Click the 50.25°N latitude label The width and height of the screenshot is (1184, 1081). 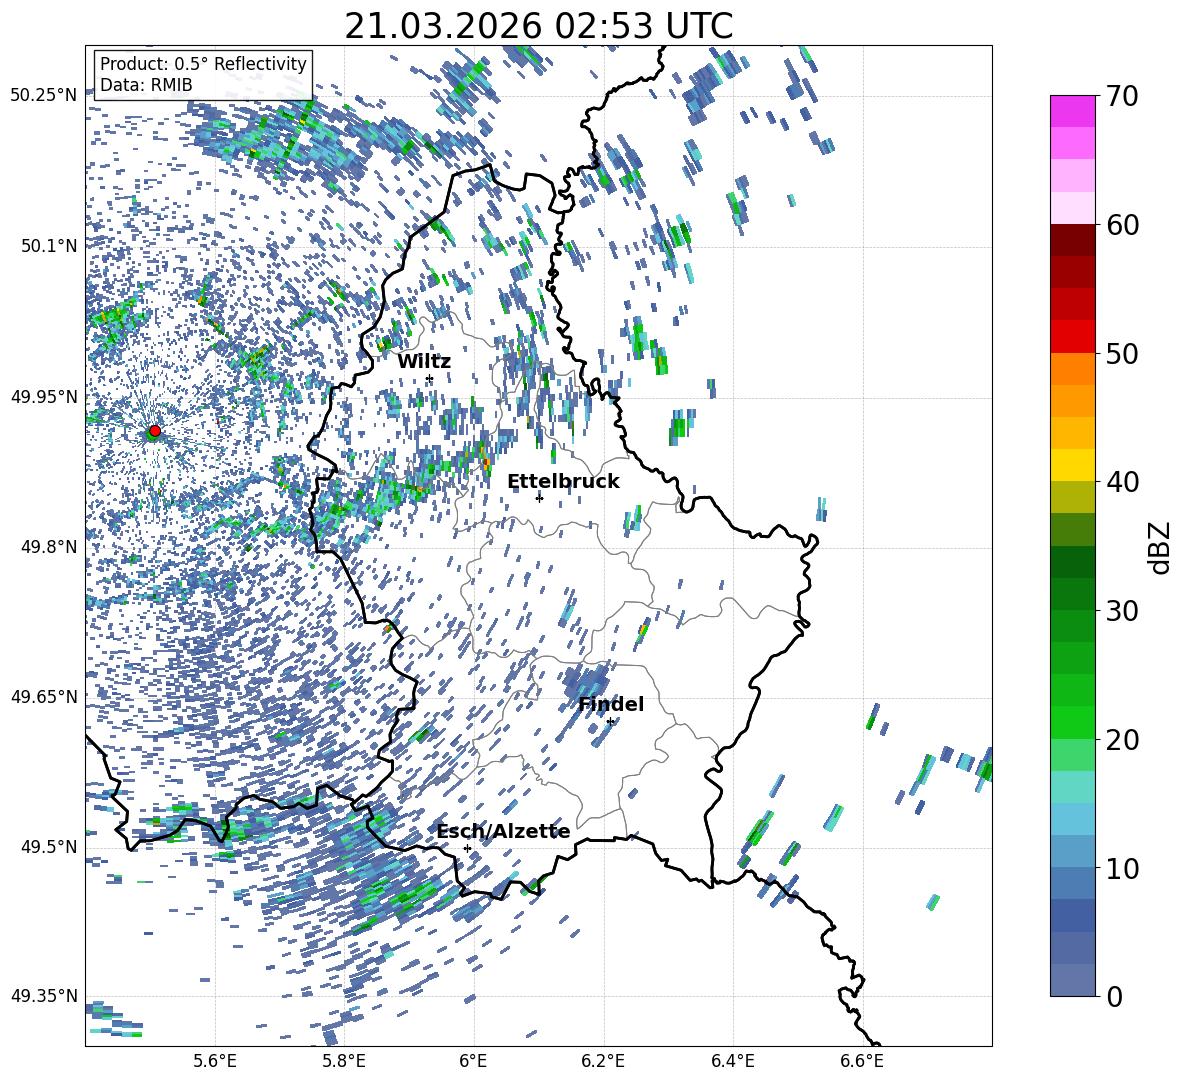tap(44, 96)
